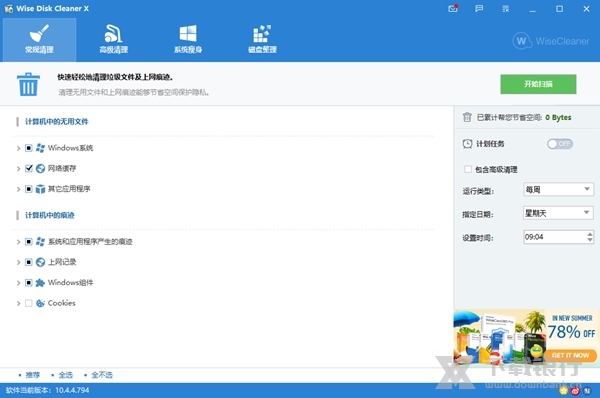This screenshot has width=600, height=398.
Task: Toggle the 系统和应用程序产生的痕迹 checkbox
Action: pos(29,241)
